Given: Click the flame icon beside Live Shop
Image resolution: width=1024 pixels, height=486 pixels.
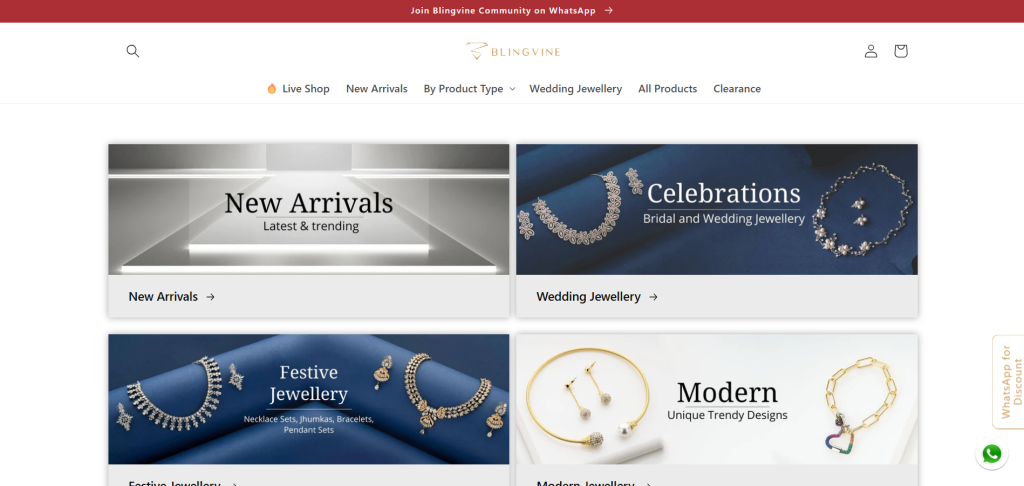Looking at the screenshot, I should pos(272,88).
